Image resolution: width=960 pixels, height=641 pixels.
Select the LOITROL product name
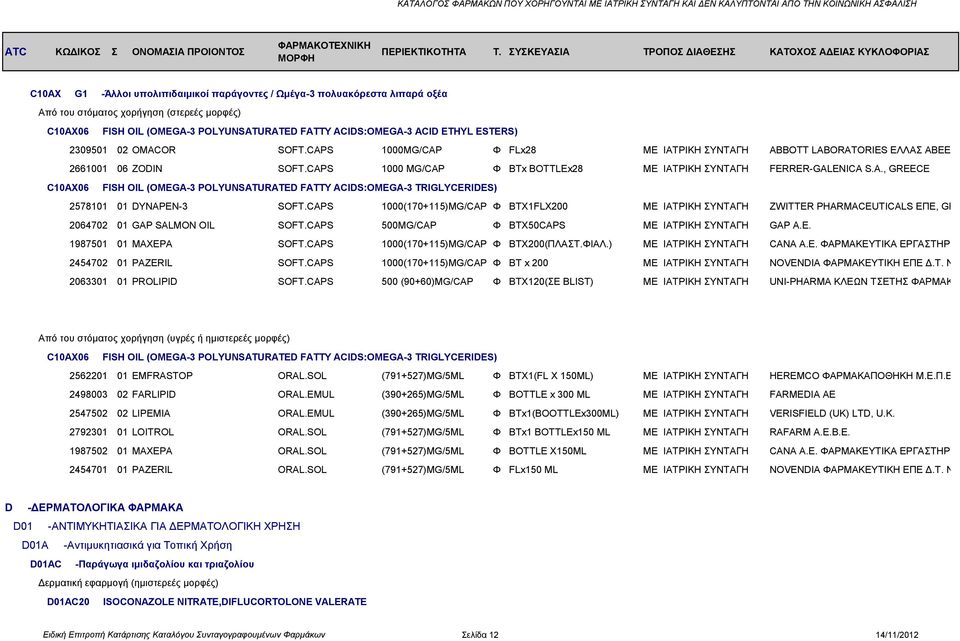tap(152, 432)
